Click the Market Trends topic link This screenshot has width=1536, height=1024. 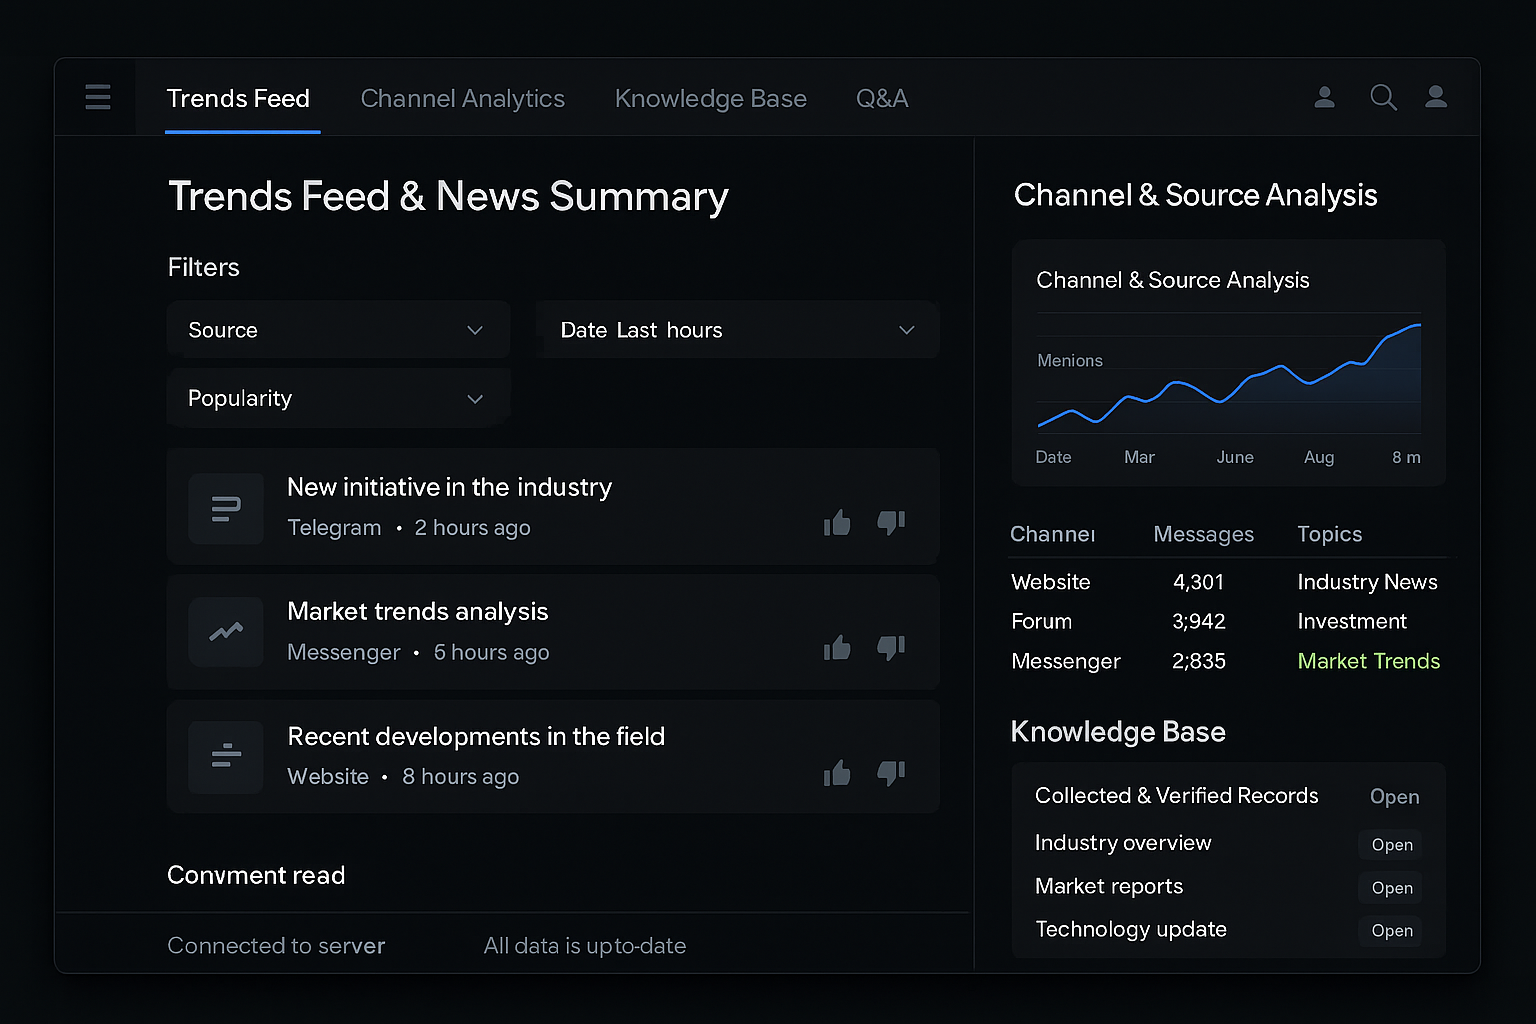click(x=1368, y=661)
